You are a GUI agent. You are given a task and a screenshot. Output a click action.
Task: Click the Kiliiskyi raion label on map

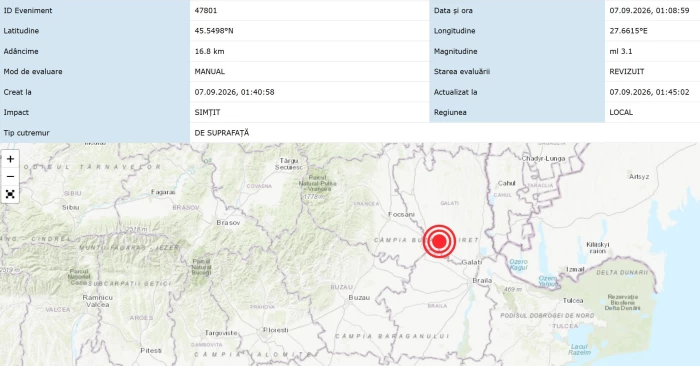click(598, 248)
